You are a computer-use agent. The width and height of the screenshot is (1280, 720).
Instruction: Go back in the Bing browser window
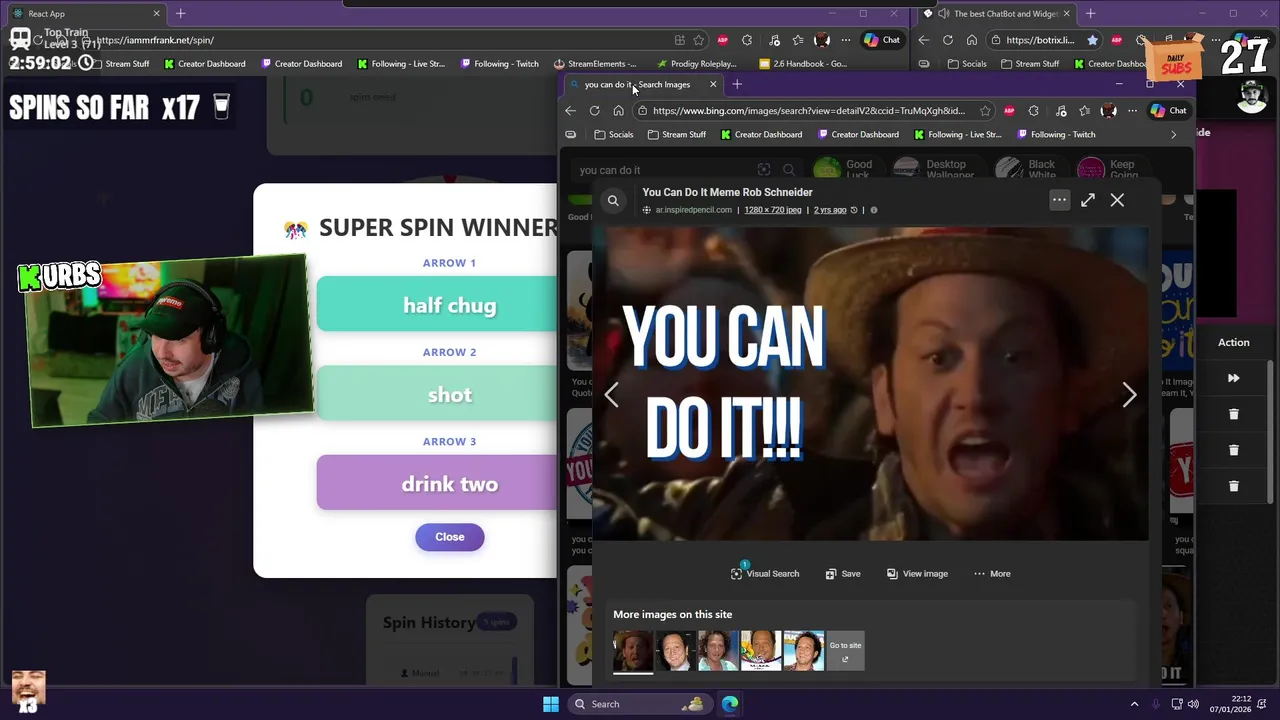[570, 111]
